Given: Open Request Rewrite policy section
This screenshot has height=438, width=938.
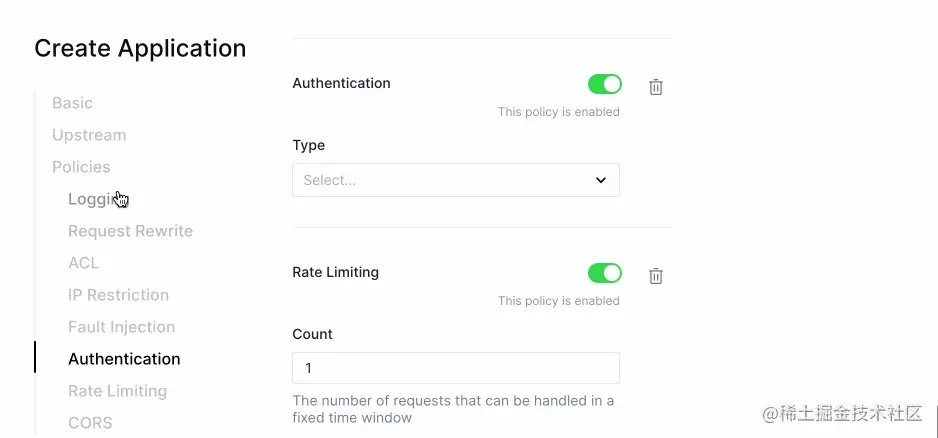Looking at the screenshot, I should [130, 231].
